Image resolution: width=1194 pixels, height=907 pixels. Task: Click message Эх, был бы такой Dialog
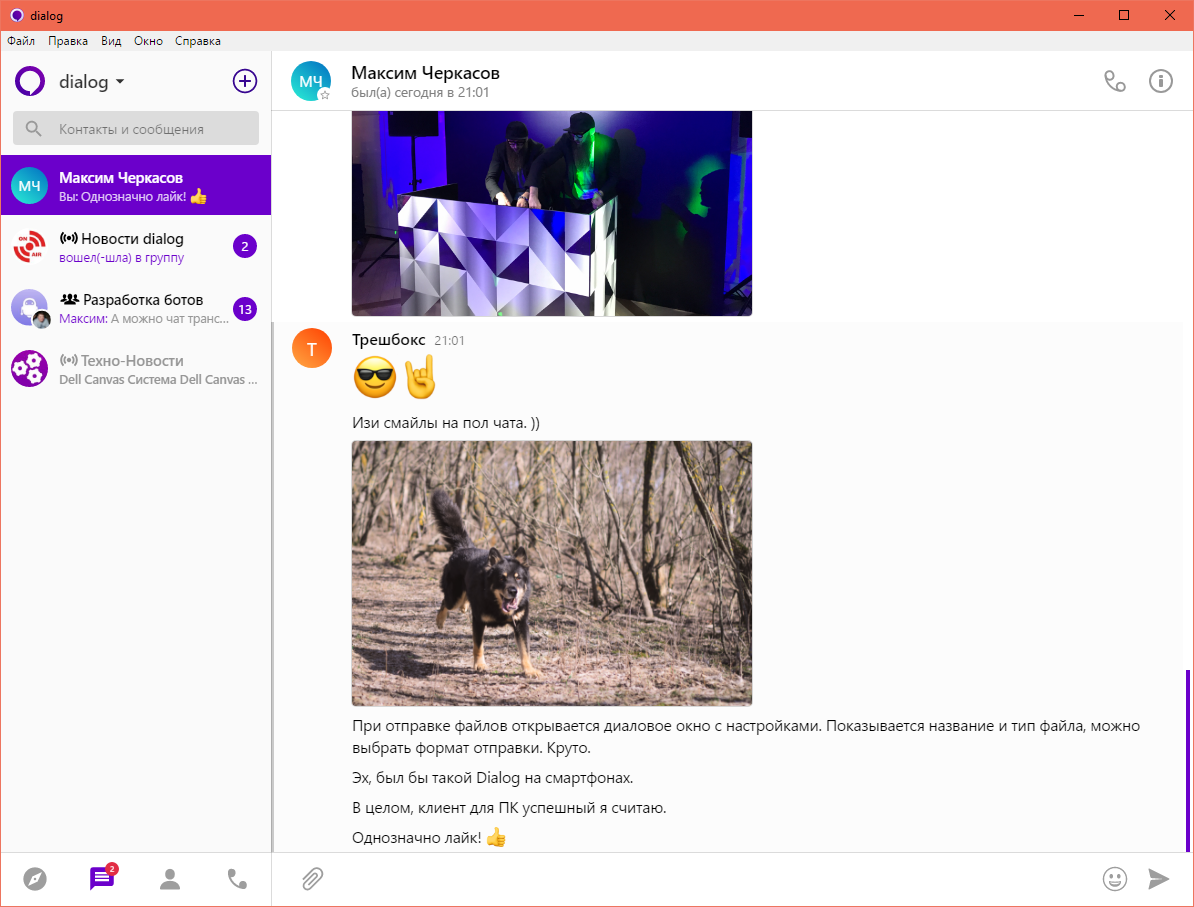(492, 778)
